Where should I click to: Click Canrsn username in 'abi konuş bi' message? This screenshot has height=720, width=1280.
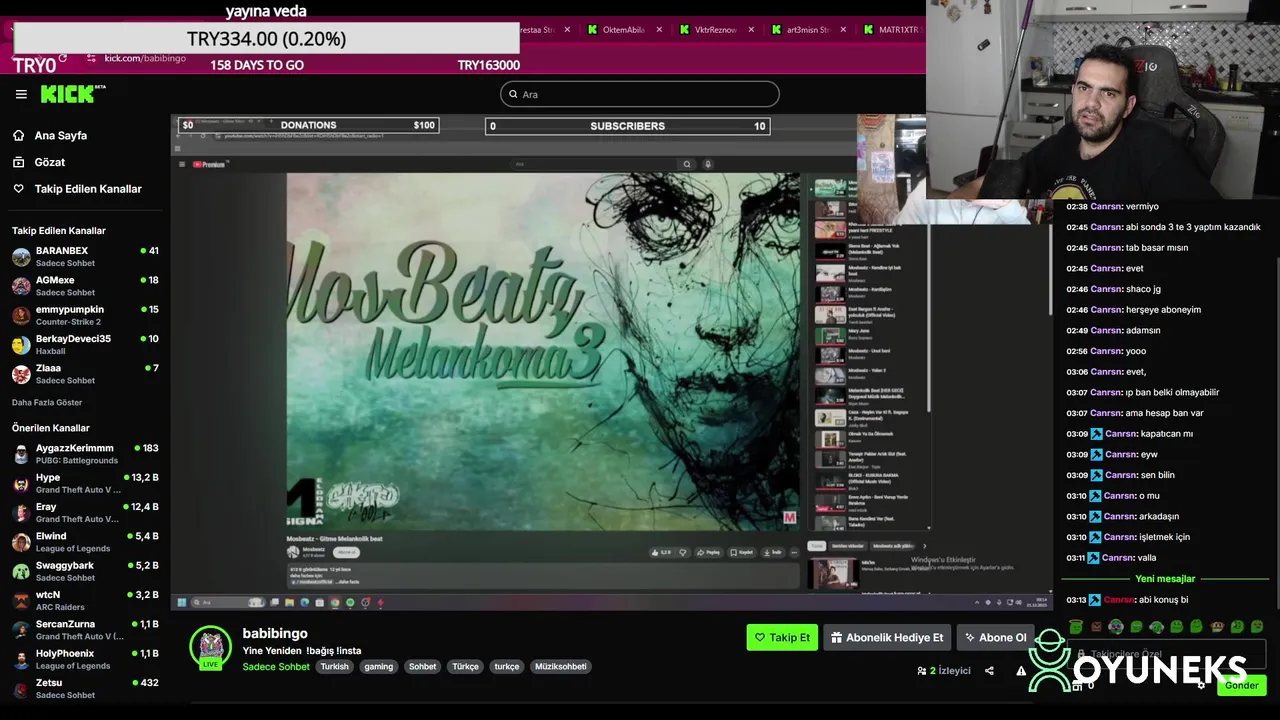pos(1120,600)
